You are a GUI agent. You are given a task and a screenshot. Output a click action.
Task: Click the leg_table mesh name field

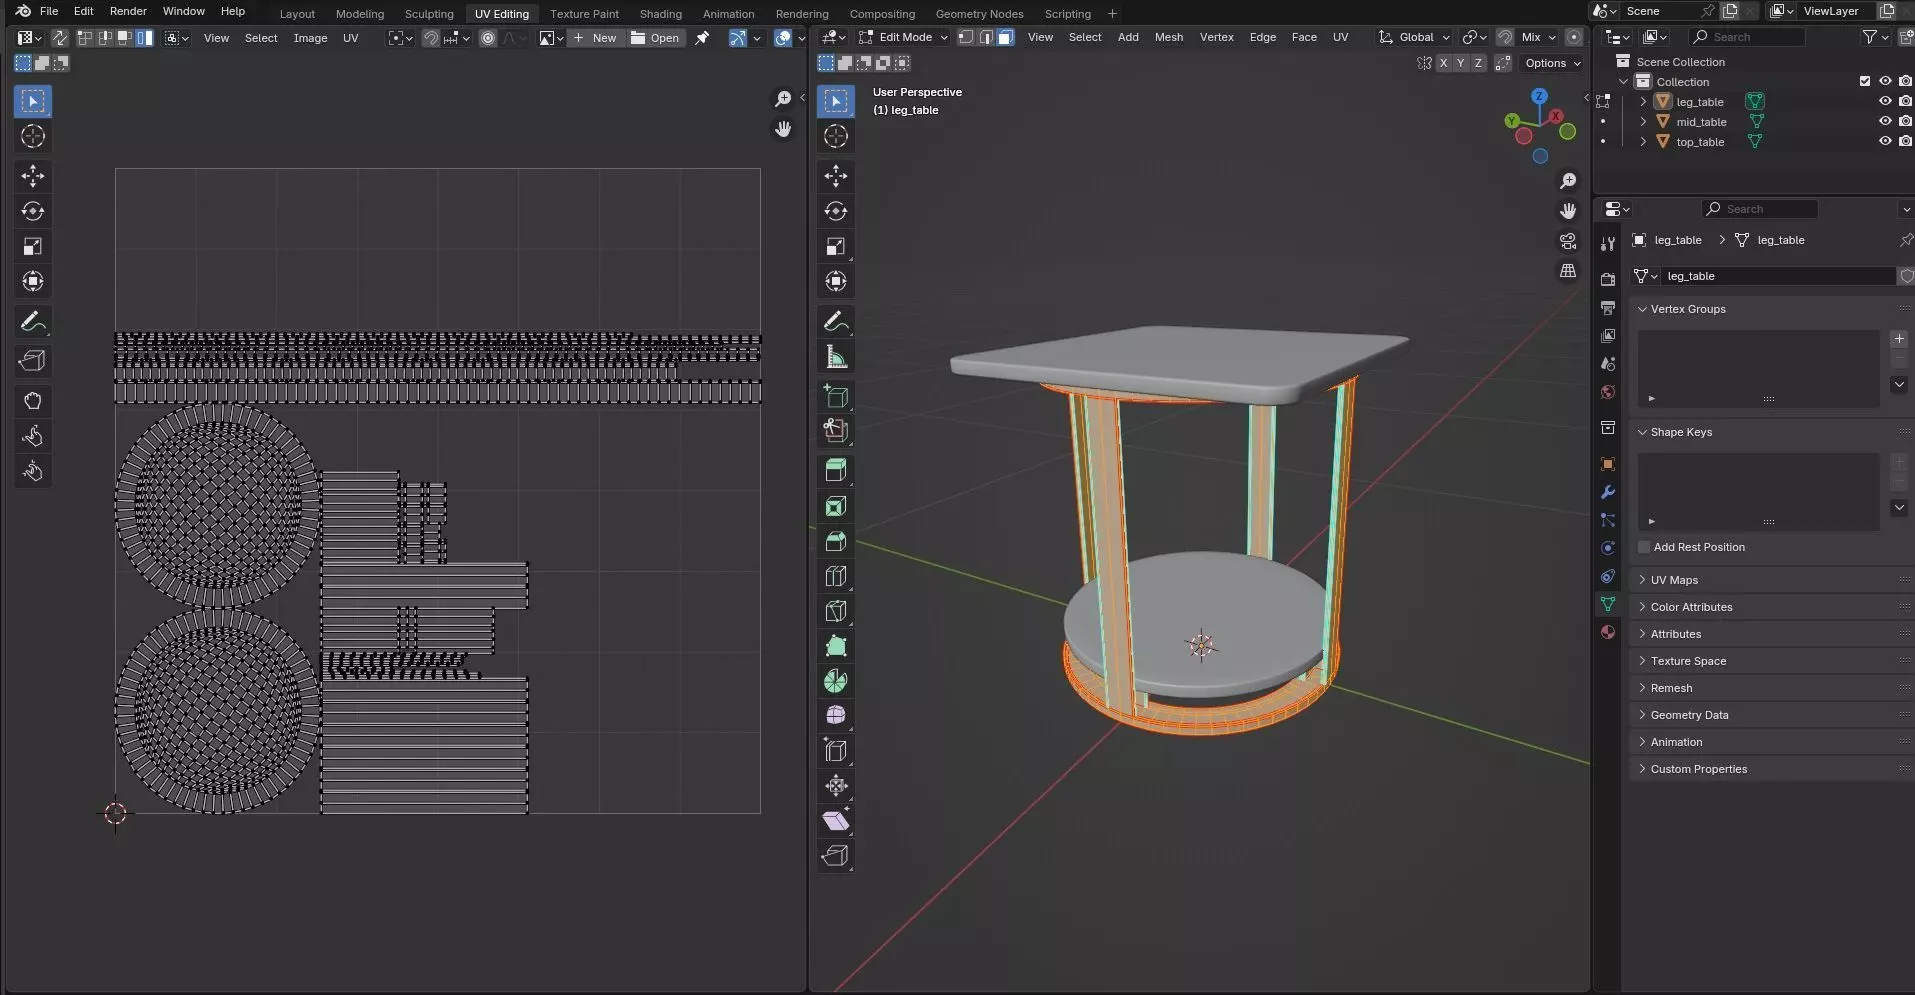click(1777, 276)
